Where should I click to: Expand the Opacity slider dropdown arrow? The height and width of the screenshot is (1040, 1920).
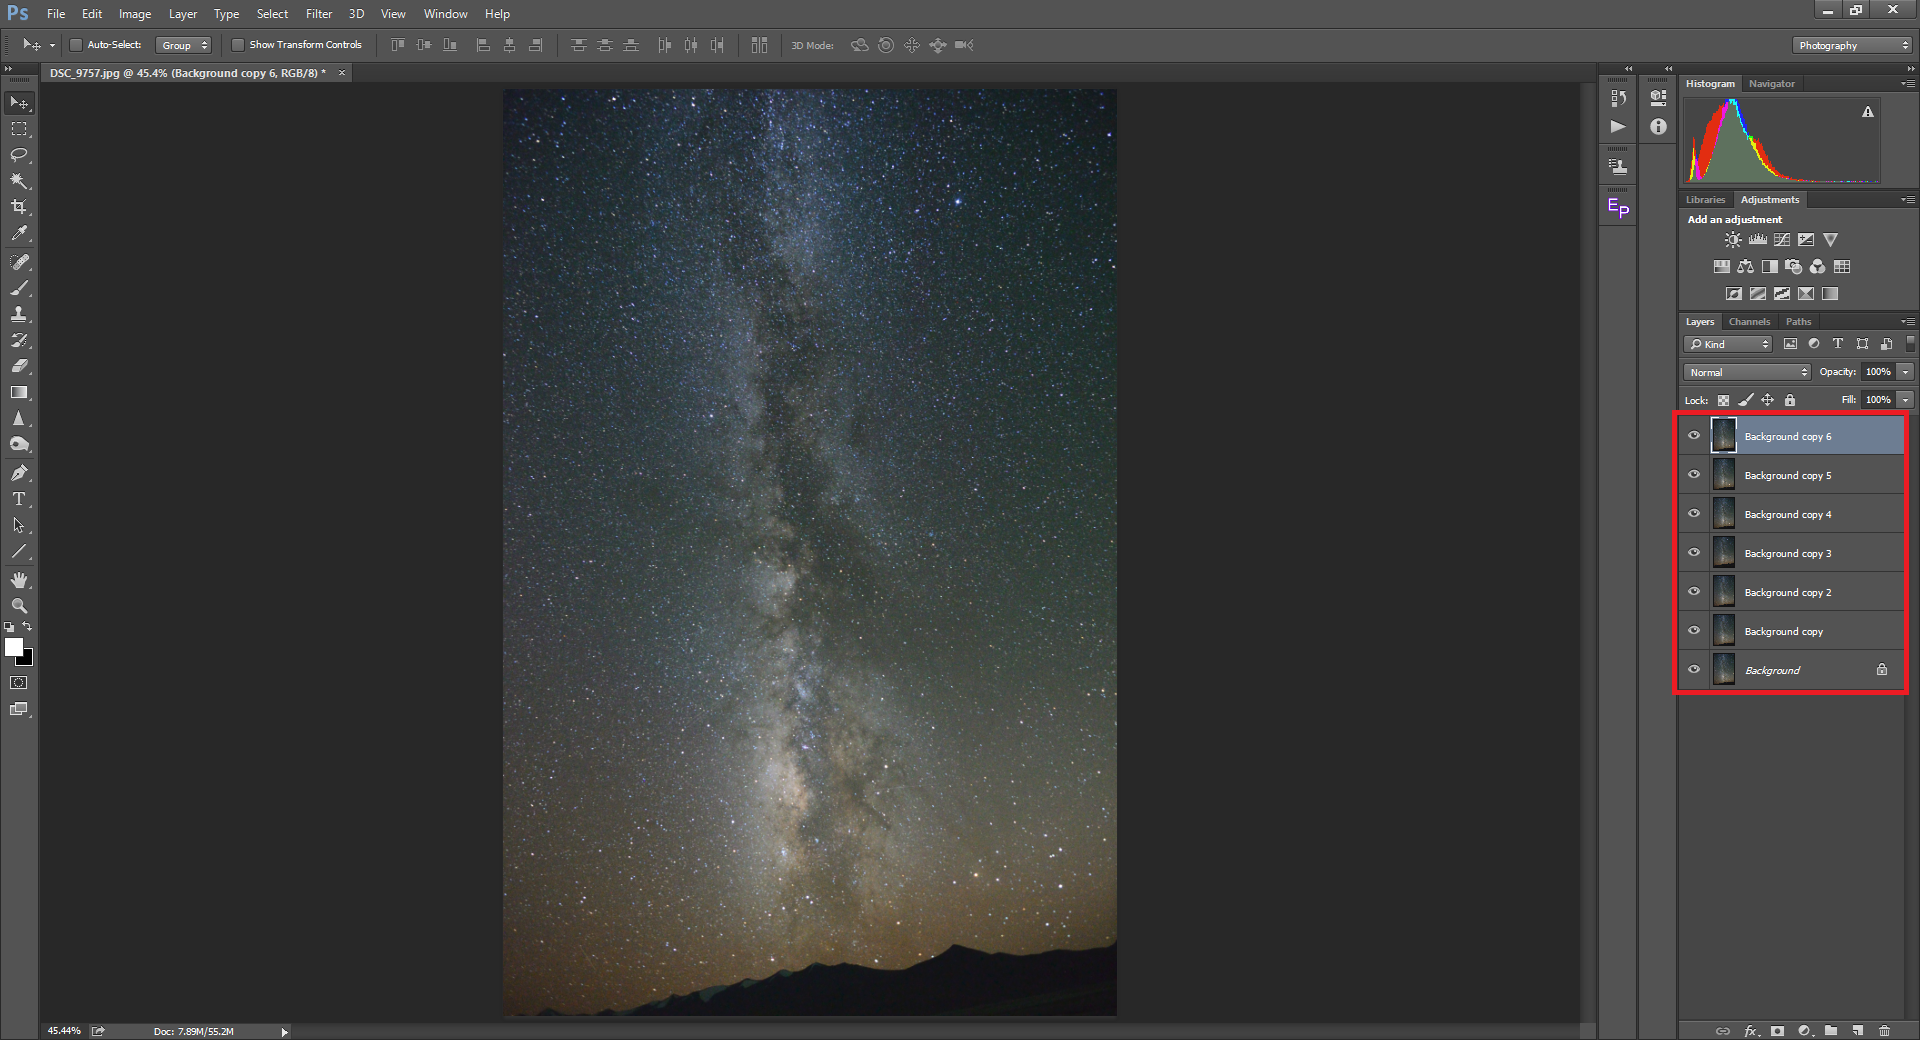coord(1906,372)
